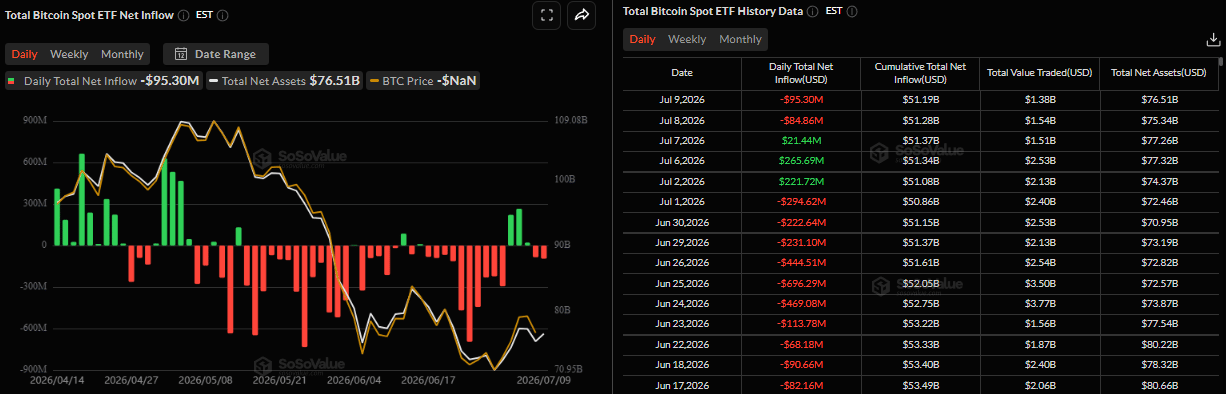
Task: Click the Daily Total Net Inflow column header
Action: 801,73
